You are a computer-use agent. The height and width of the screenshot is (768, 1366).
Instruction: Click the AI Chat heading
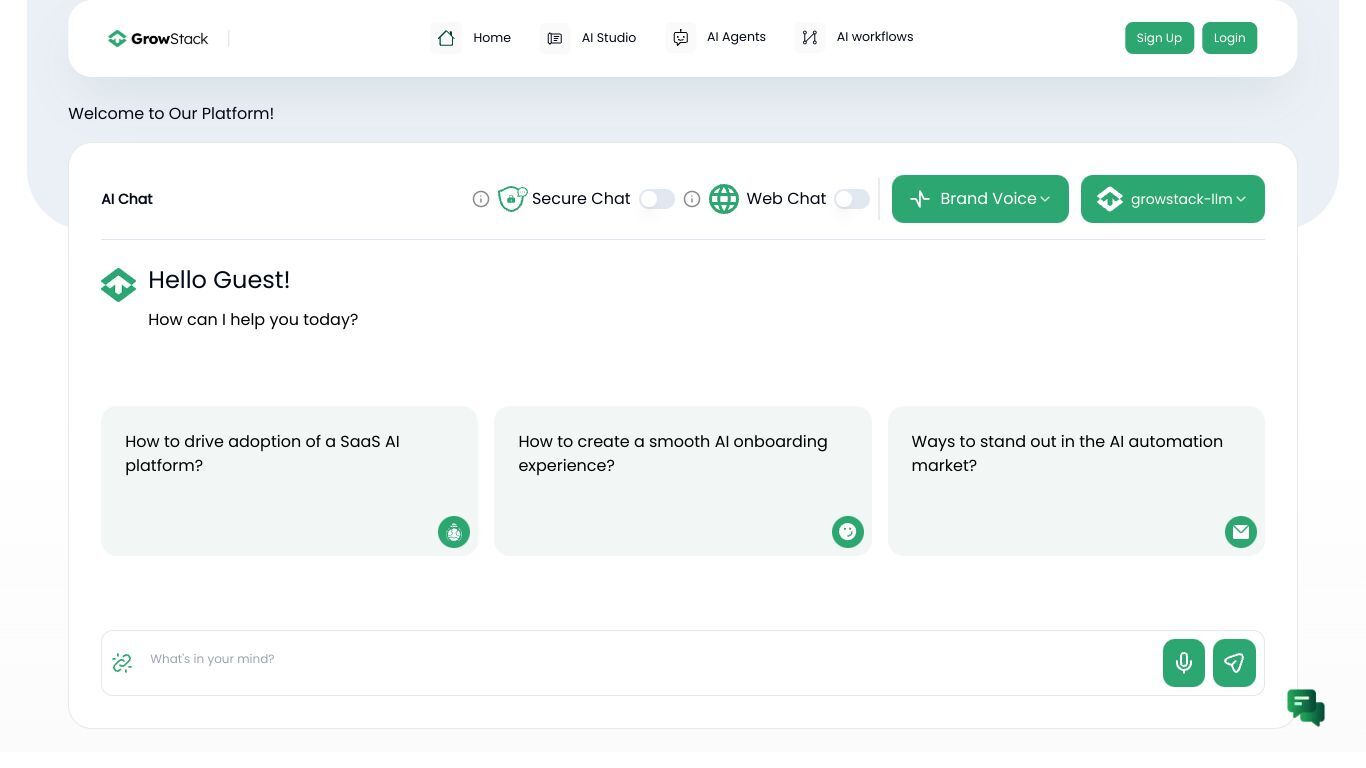coord(127,199)
